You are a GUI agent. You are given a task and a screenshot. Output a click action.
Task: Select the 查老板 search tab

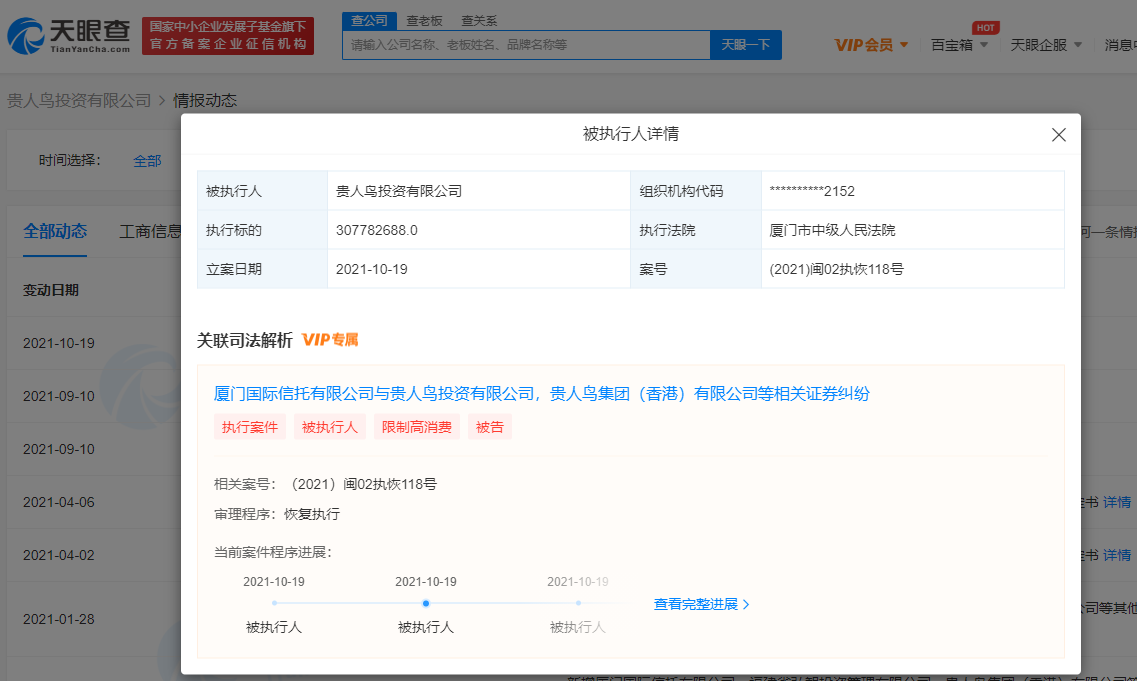coord(424,21)
